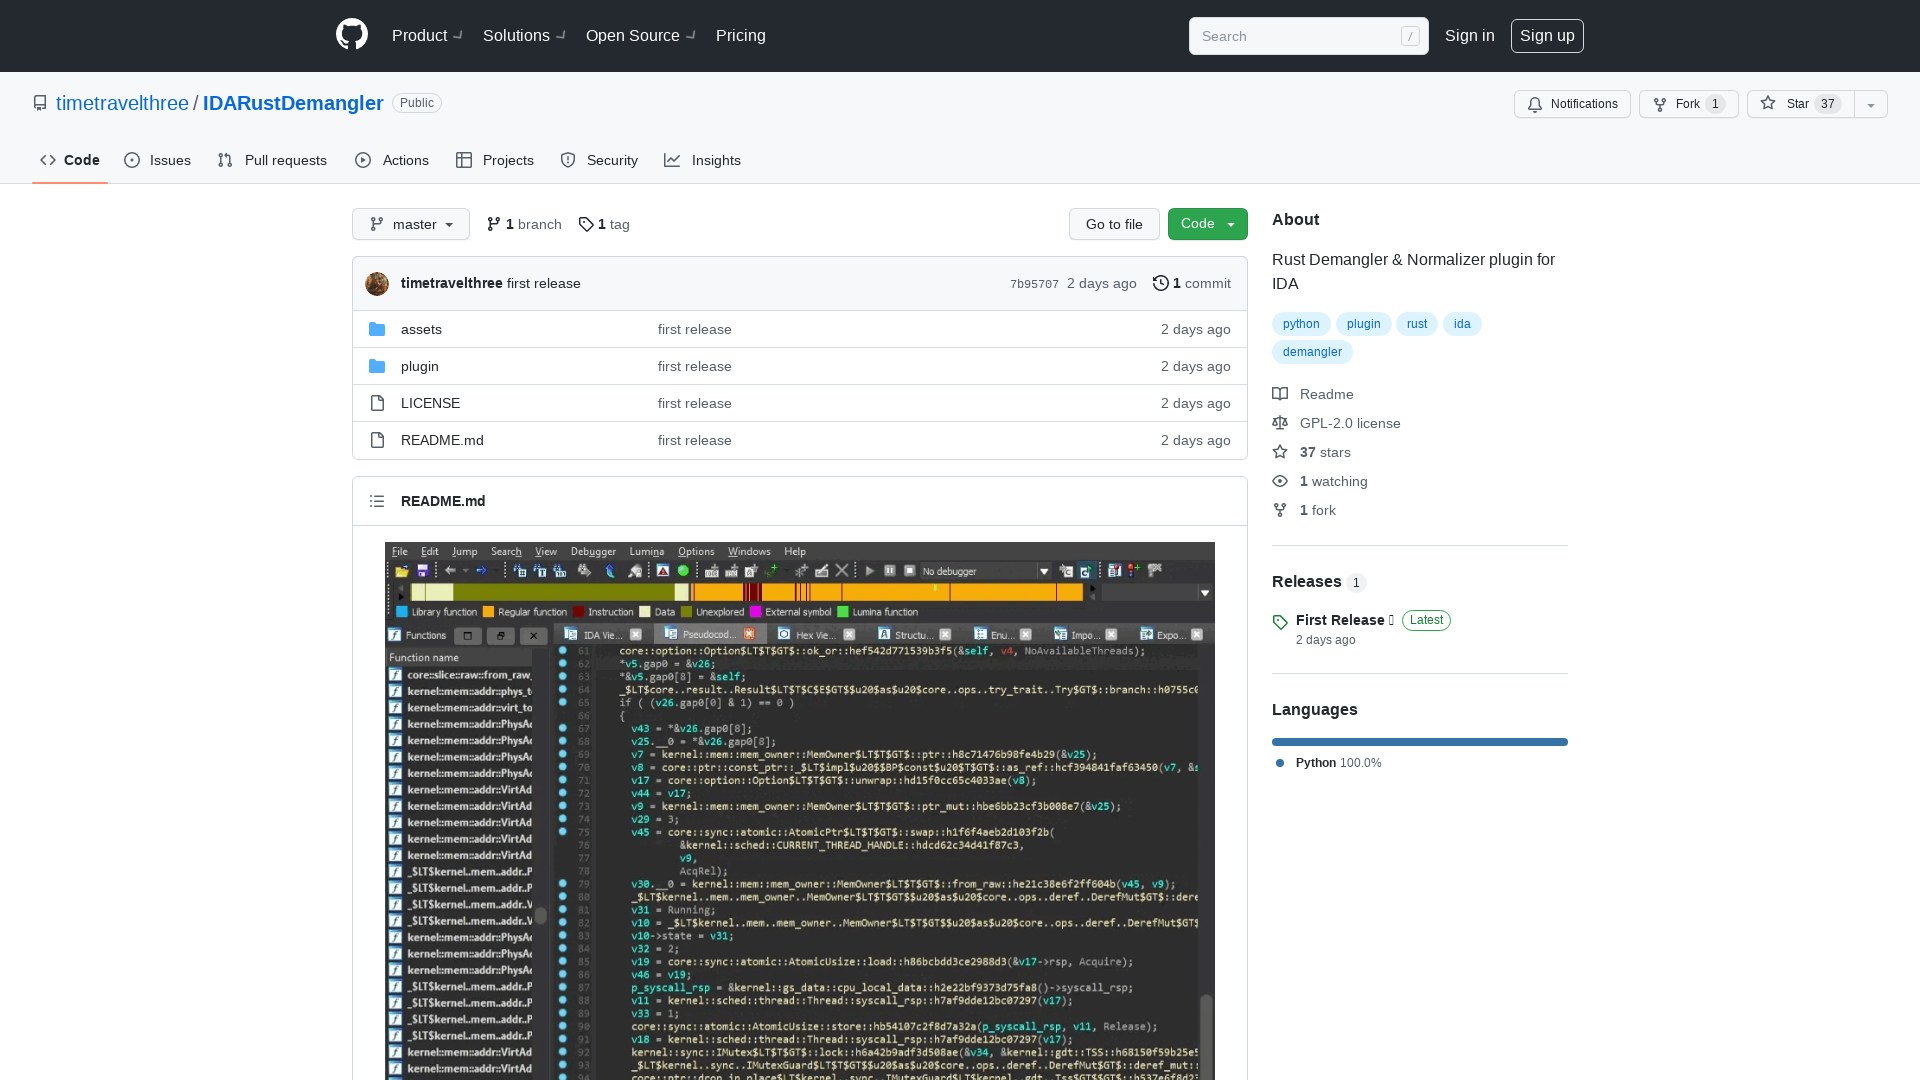This screenshot has width=1920, height=1080.
Task: Click the repository icon beside timetravelthree
Action: (x=40, y=103)
